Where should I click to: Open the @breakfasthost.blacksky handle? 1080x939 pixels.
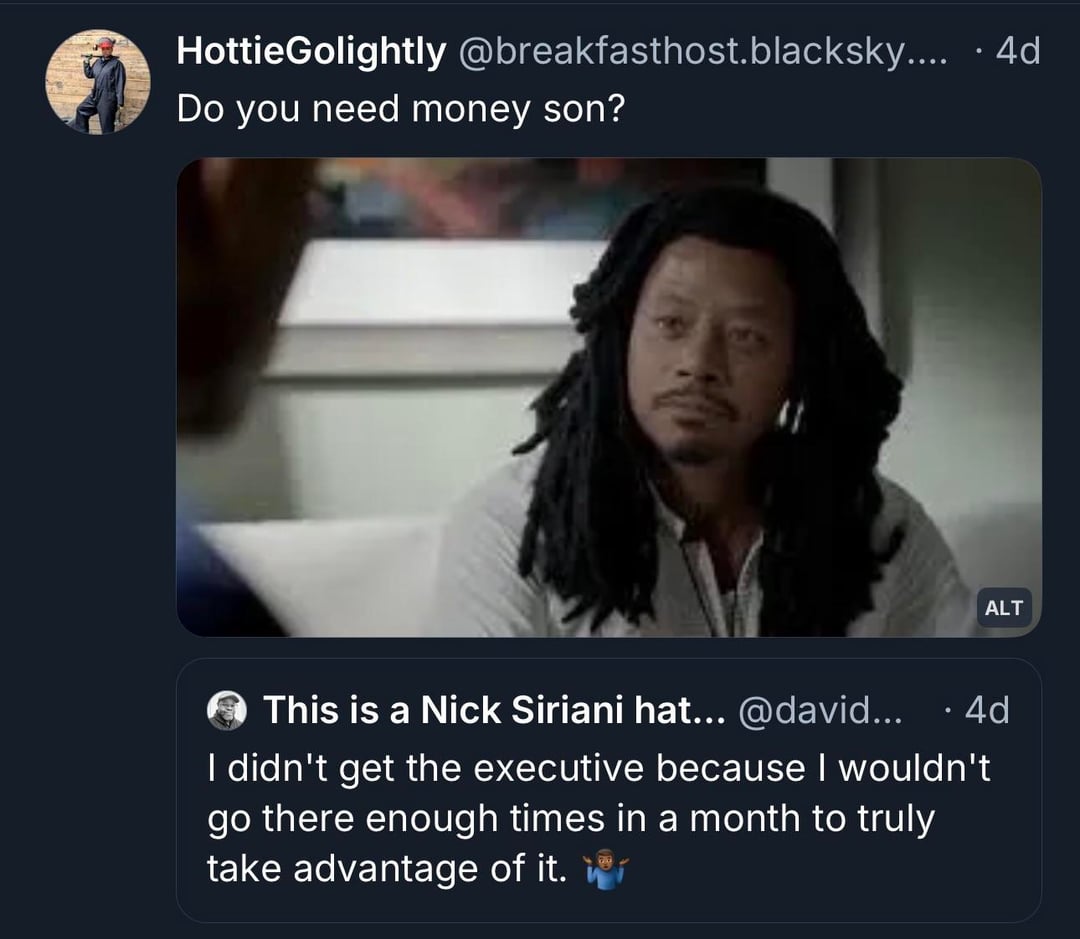click(680, 50)
